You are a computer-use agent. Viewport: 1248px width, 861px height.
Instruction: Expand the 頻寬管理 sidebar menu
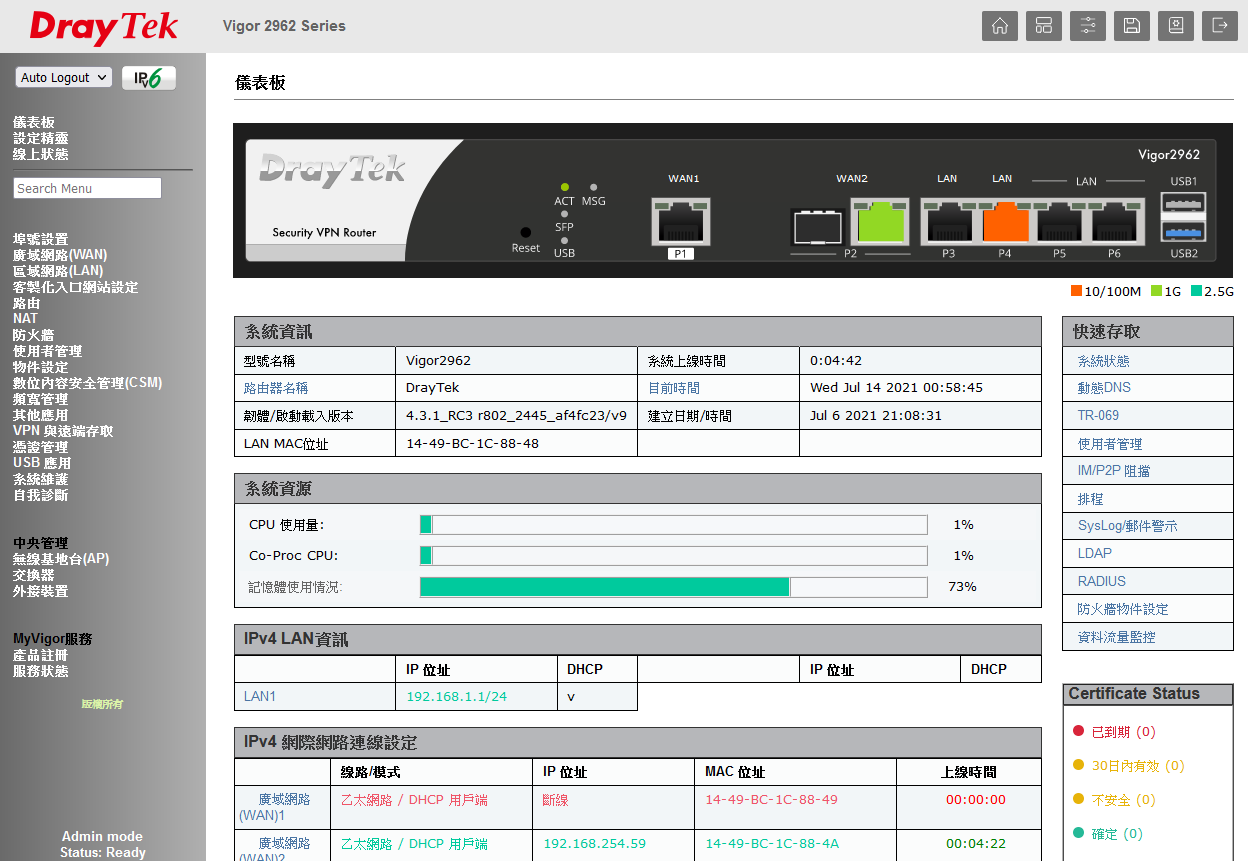coord(41,399)
